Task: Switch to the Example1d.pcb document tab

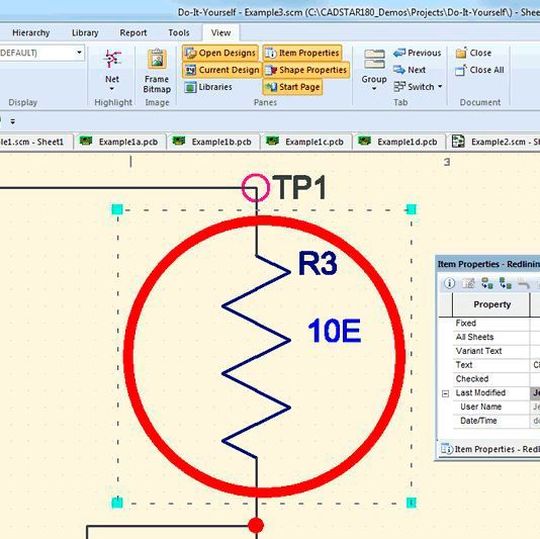Action: coord(398,142)
